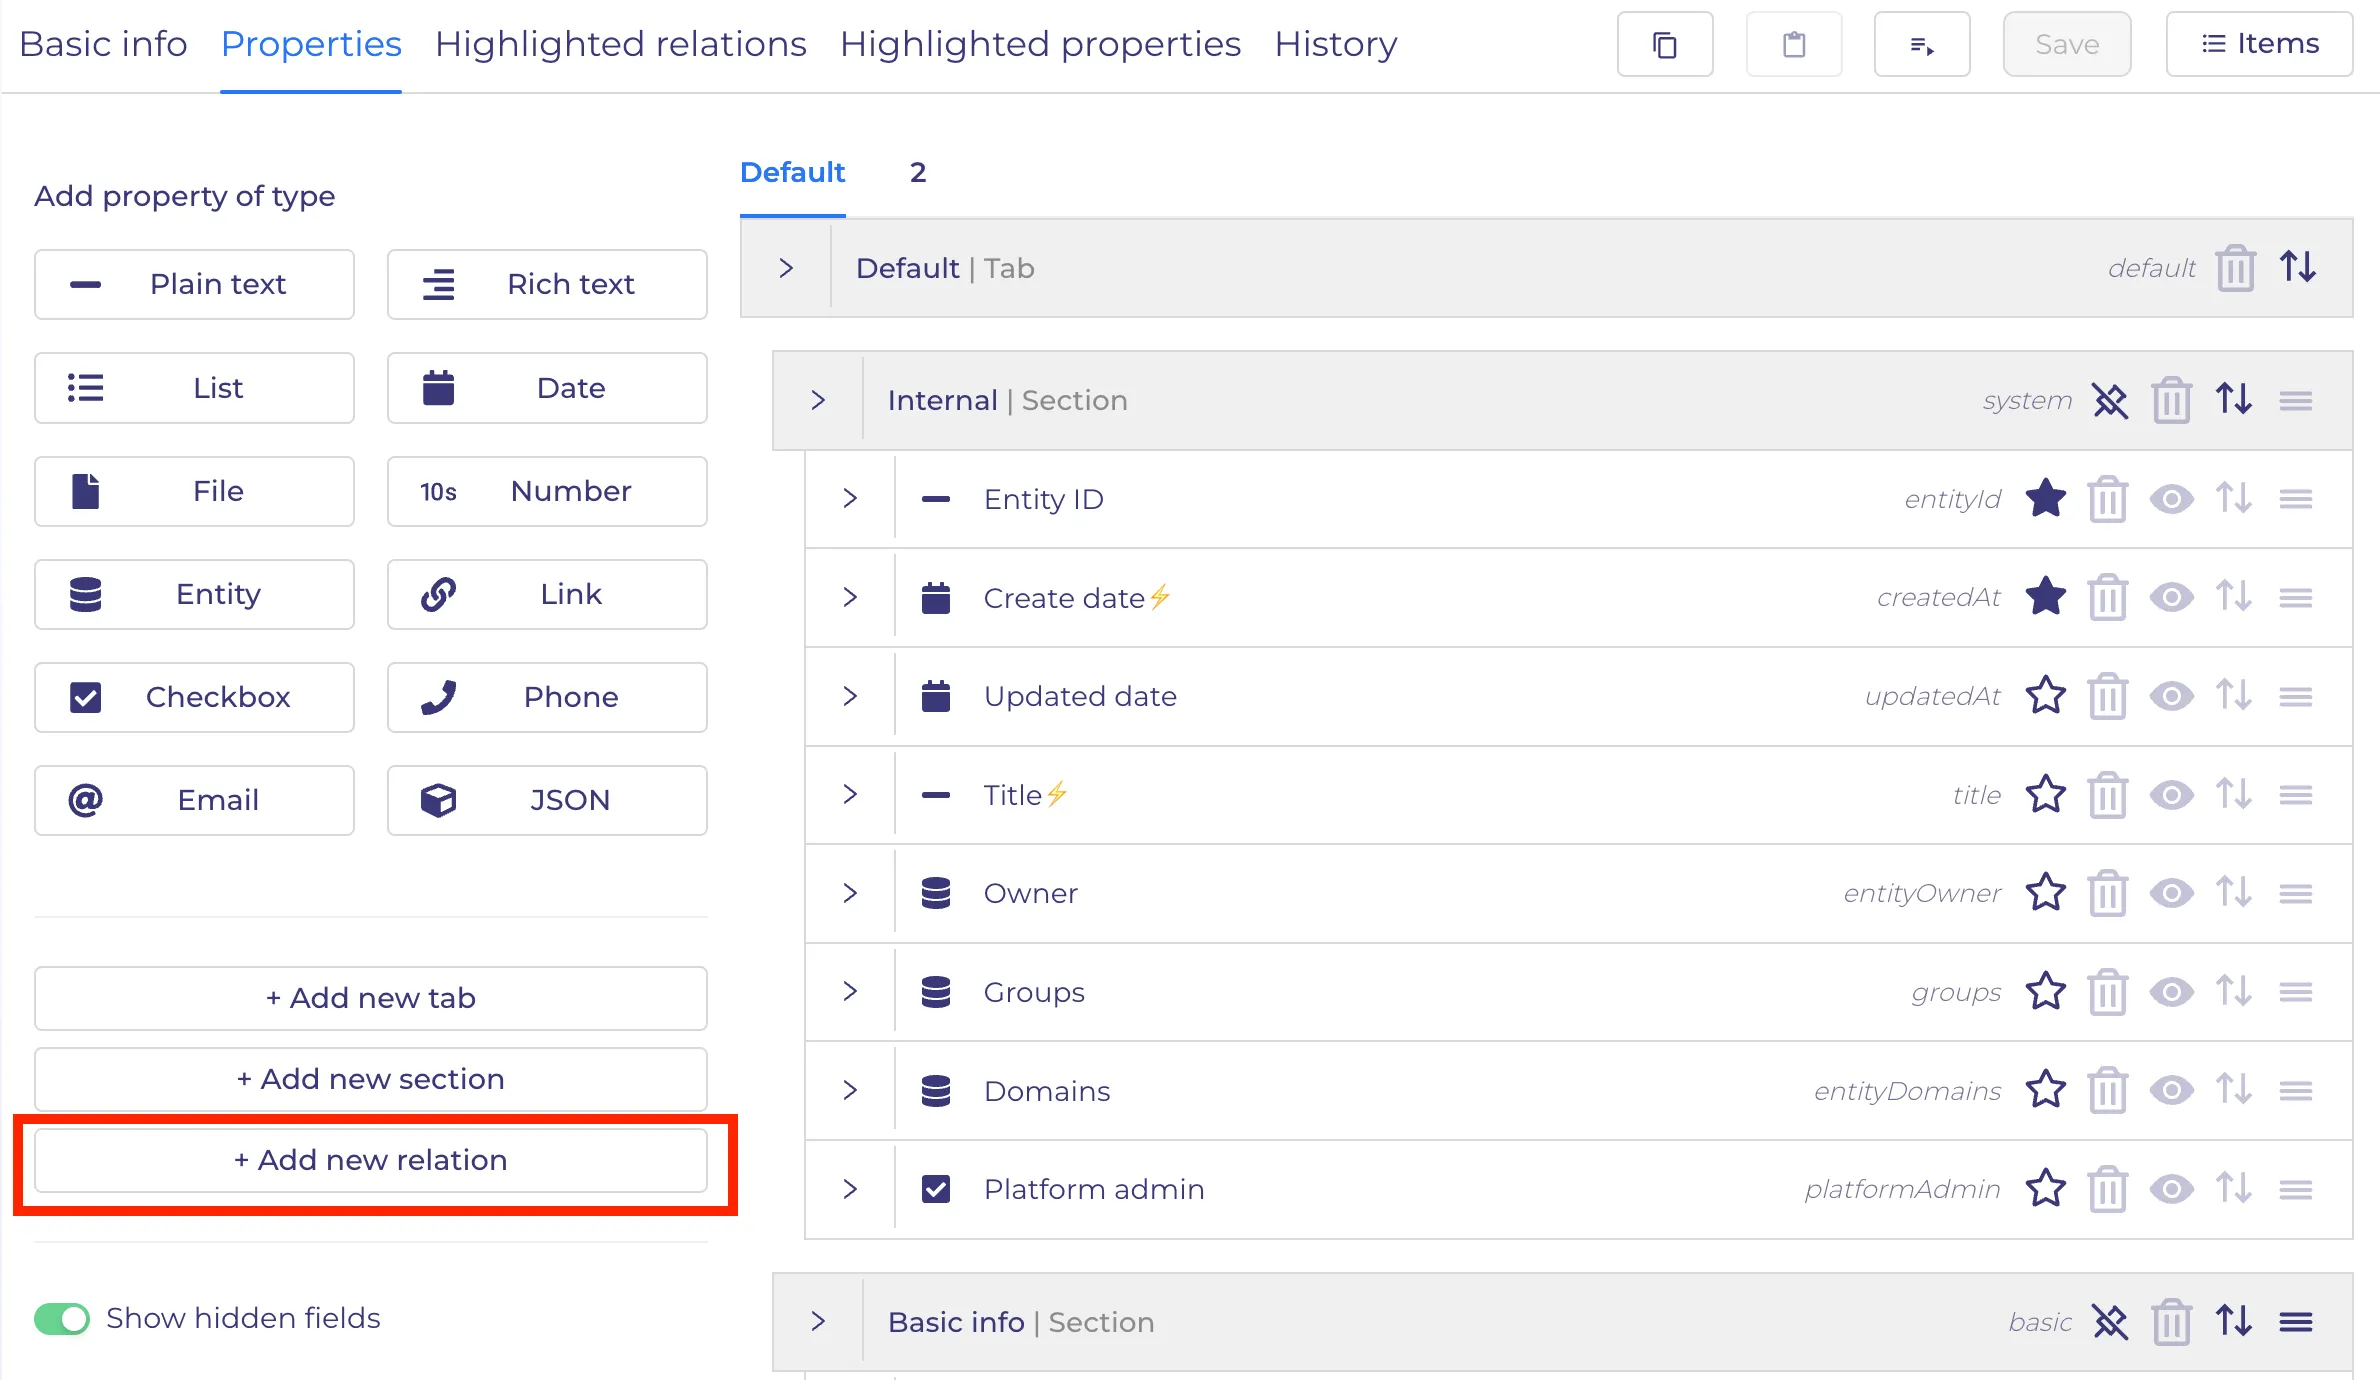2380x1380 pixels.
Task: Click the playlist-play icon button beside Save
Action: click(x=1922, y=44)
